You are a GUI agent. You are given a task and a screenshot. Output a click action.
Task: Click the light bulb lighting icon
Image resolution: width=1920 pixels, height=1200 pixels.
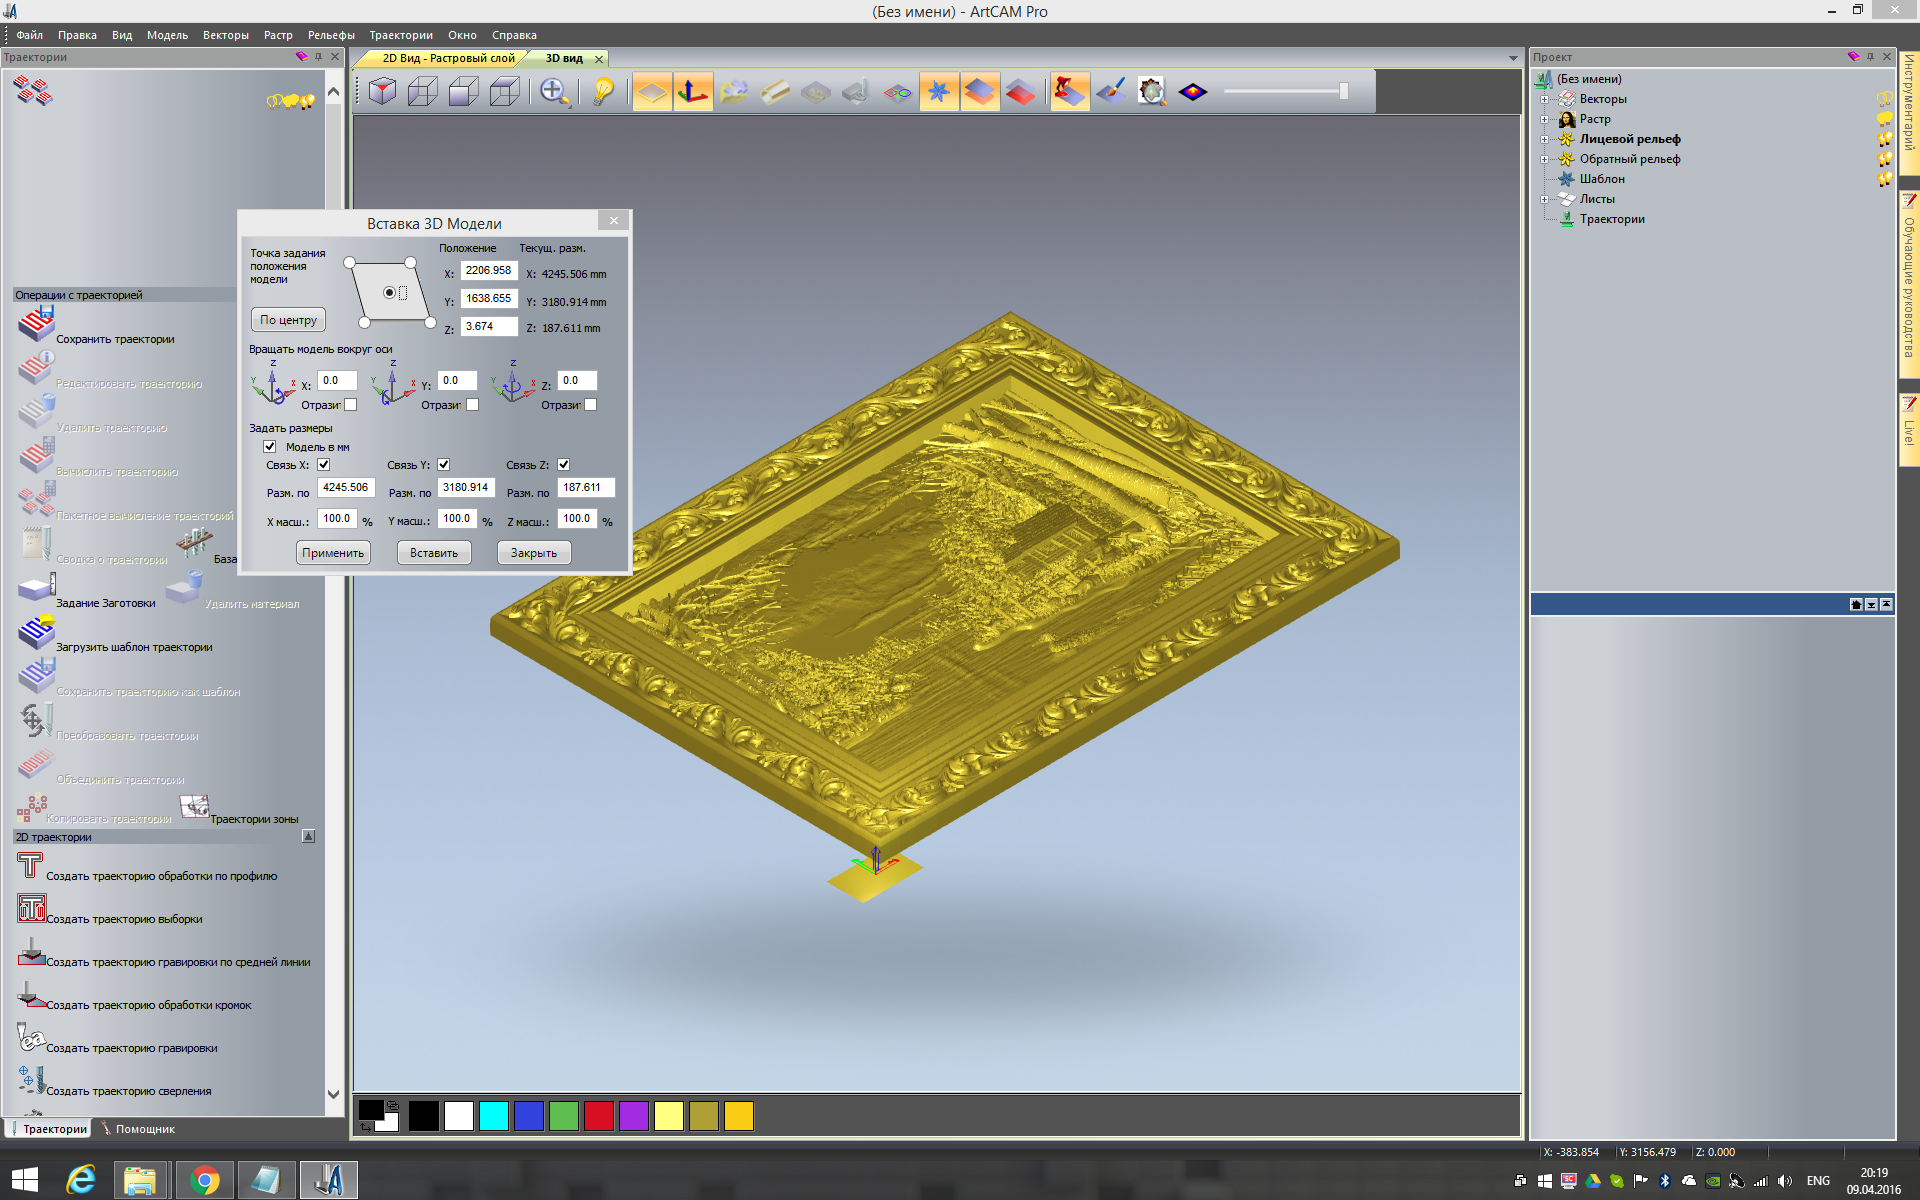pyautogui.click(x=603, y=92)
